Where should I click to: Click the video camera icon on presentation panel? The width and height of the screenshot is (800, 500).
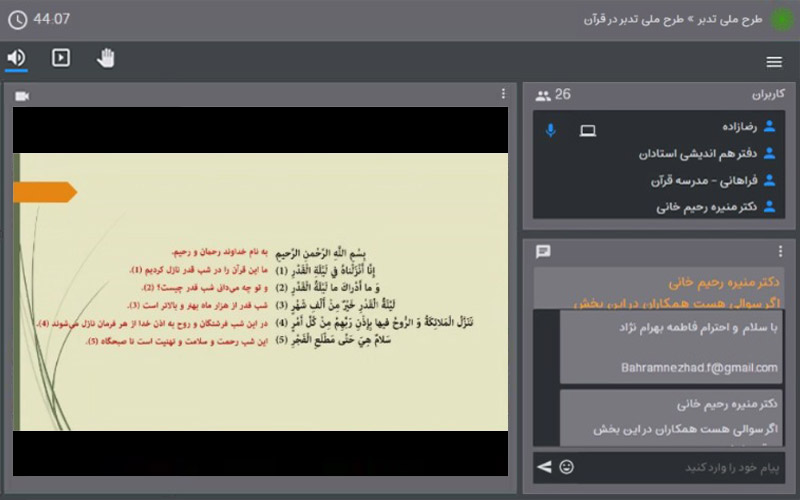(x=22, y=96)
